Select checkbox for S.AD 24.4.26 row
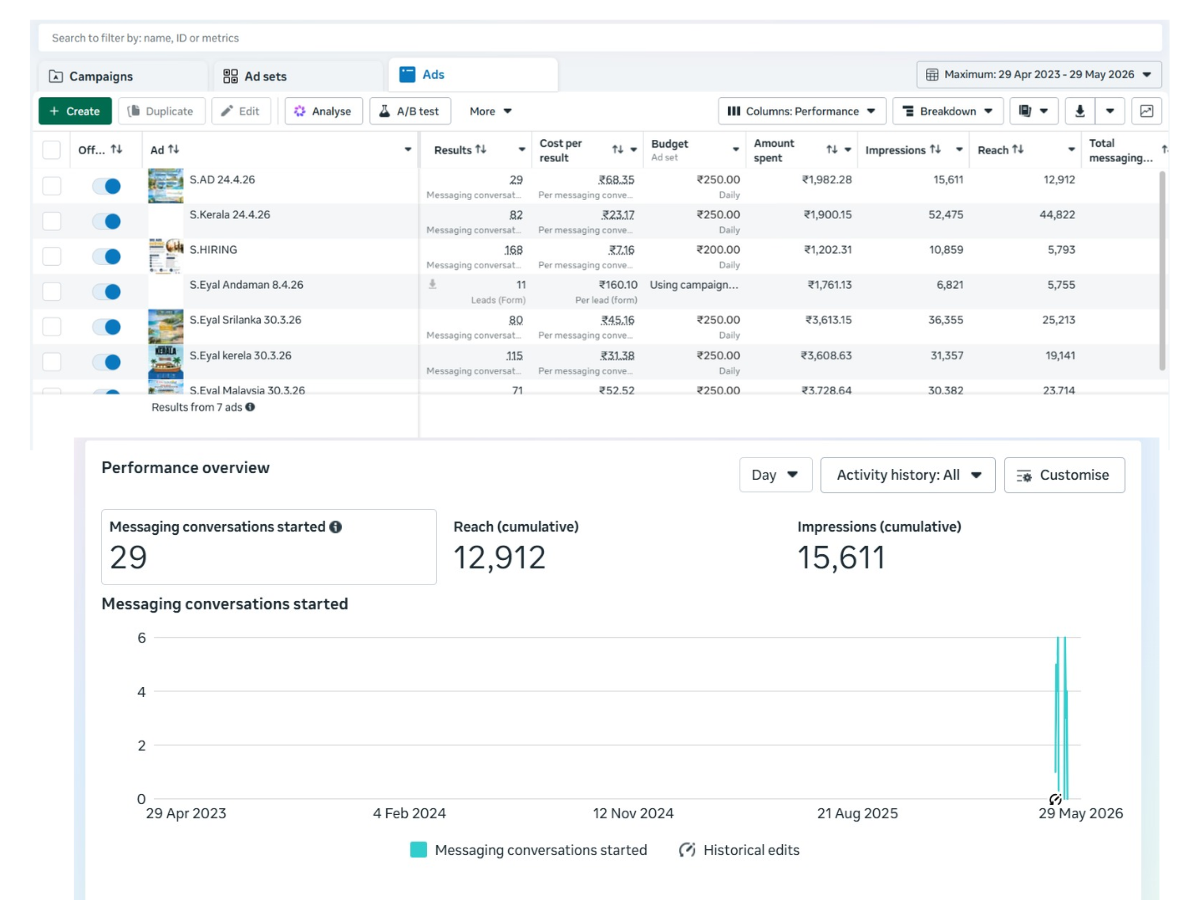The image size is (1200, 900). pos(51,186)
